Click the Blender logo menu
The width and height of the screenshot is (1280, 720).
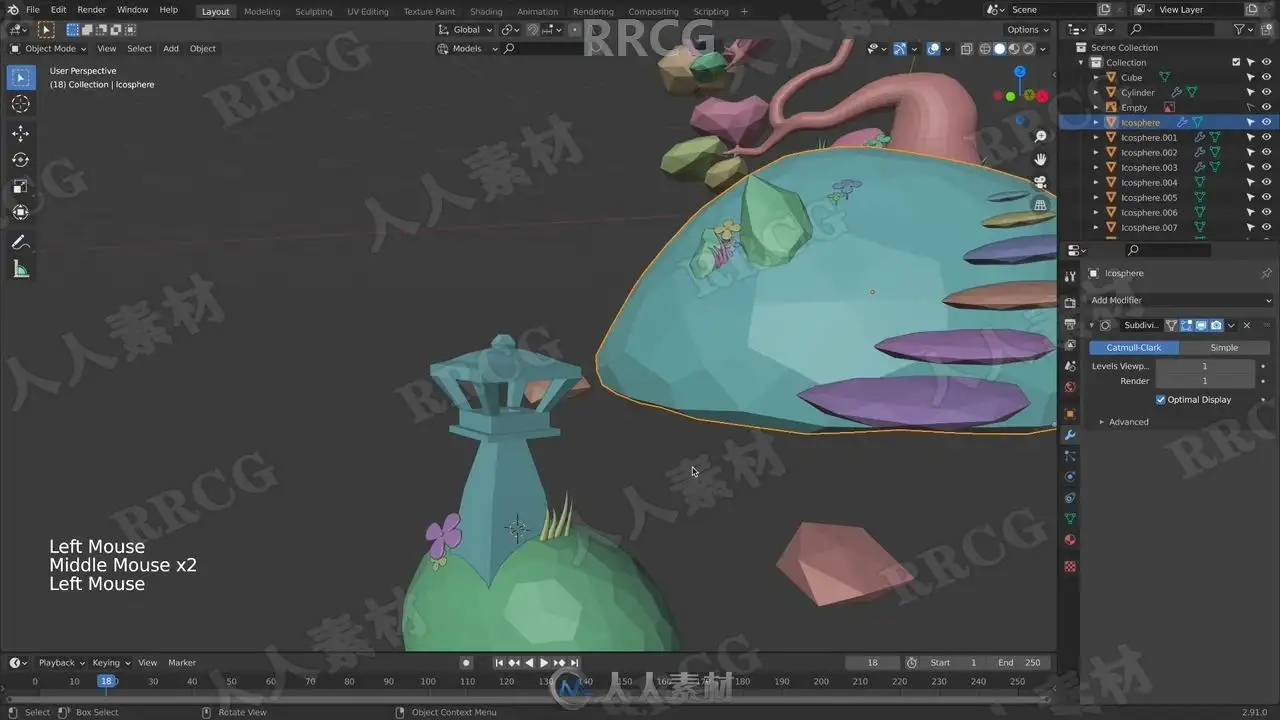12,10
